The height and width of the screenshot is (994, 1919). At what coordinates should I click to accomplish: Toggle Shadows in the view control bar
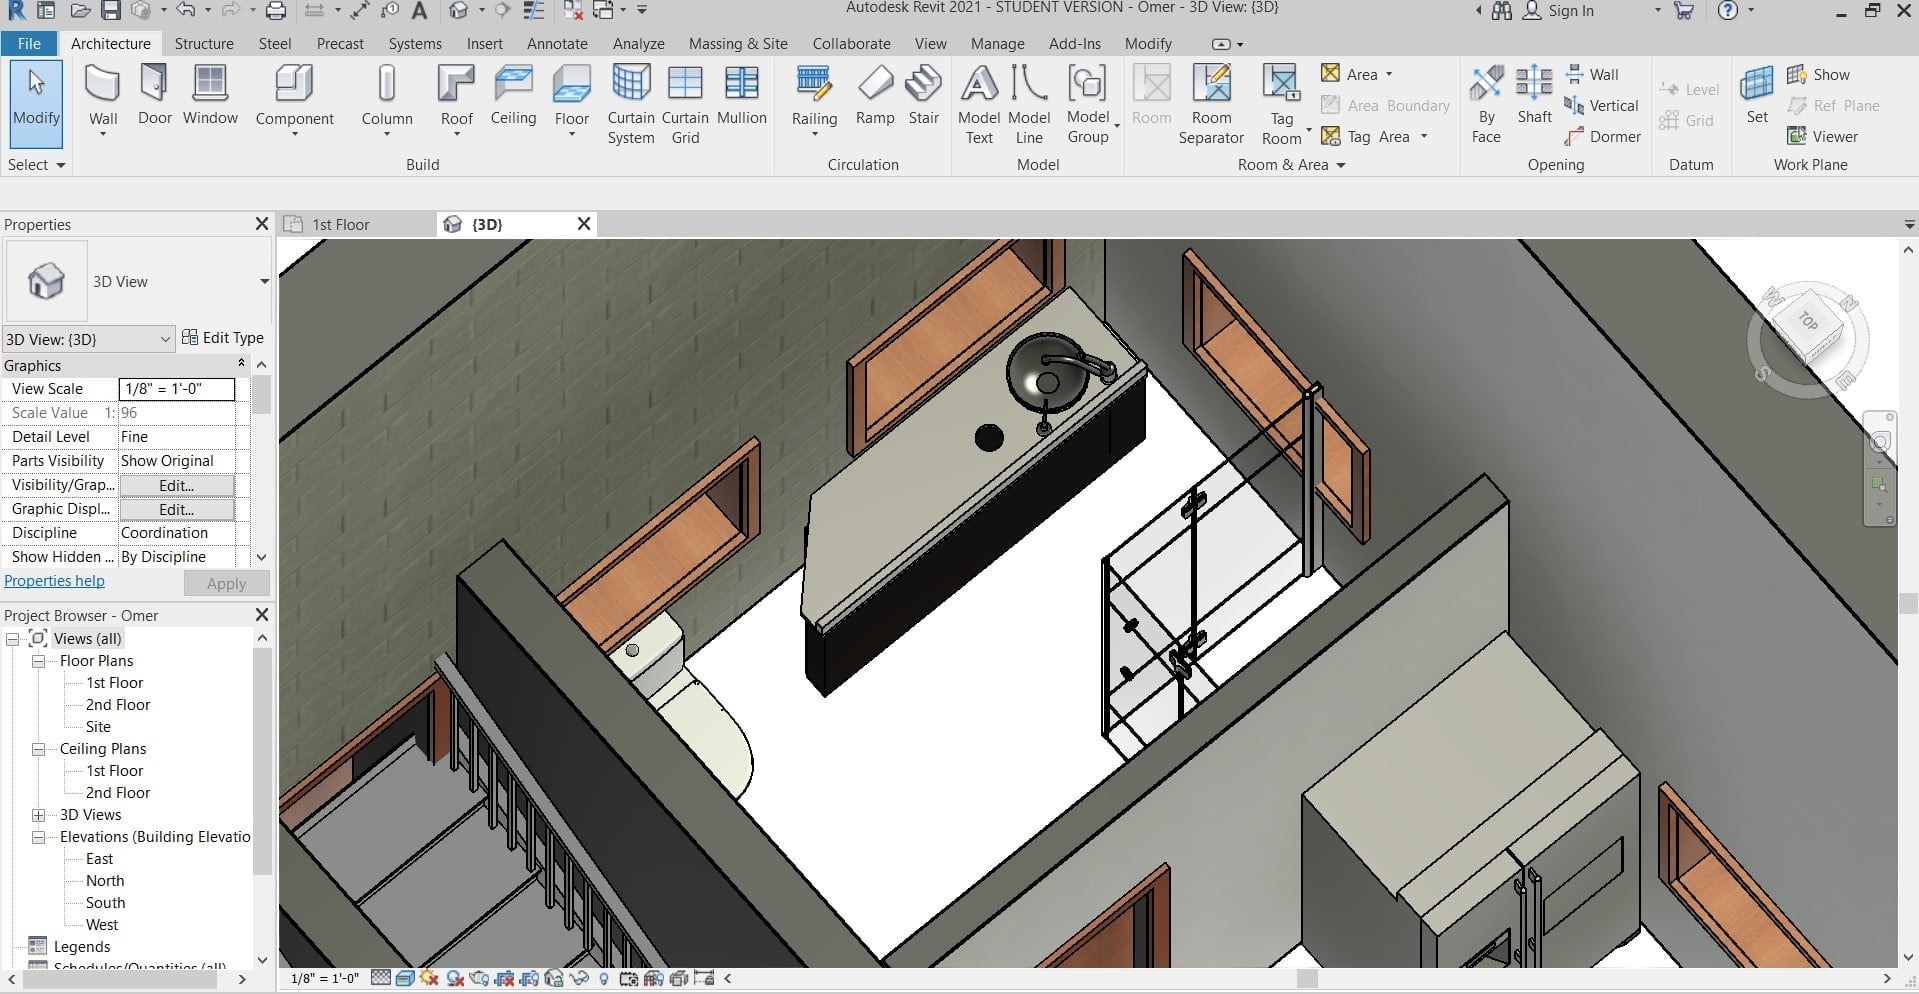click(x=455, y=978)
